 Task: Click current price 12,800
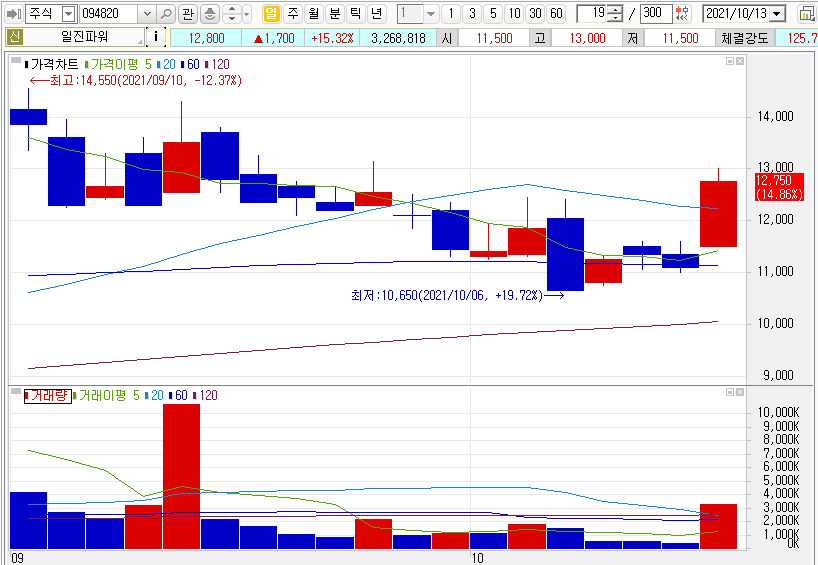pyautogui.click(x=207, y=38)
